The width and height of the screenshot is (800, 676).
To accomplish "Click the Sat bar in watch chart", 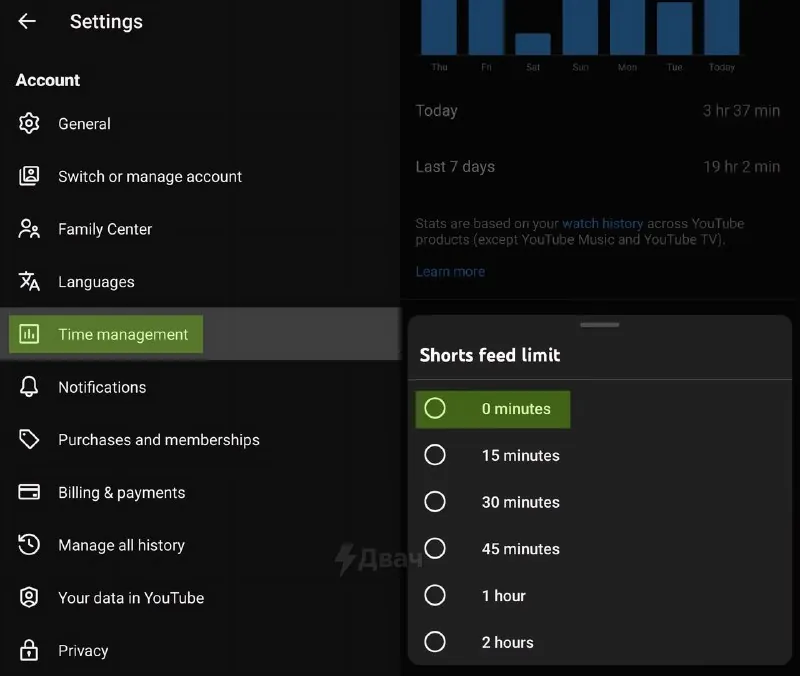I will point(533,44).
